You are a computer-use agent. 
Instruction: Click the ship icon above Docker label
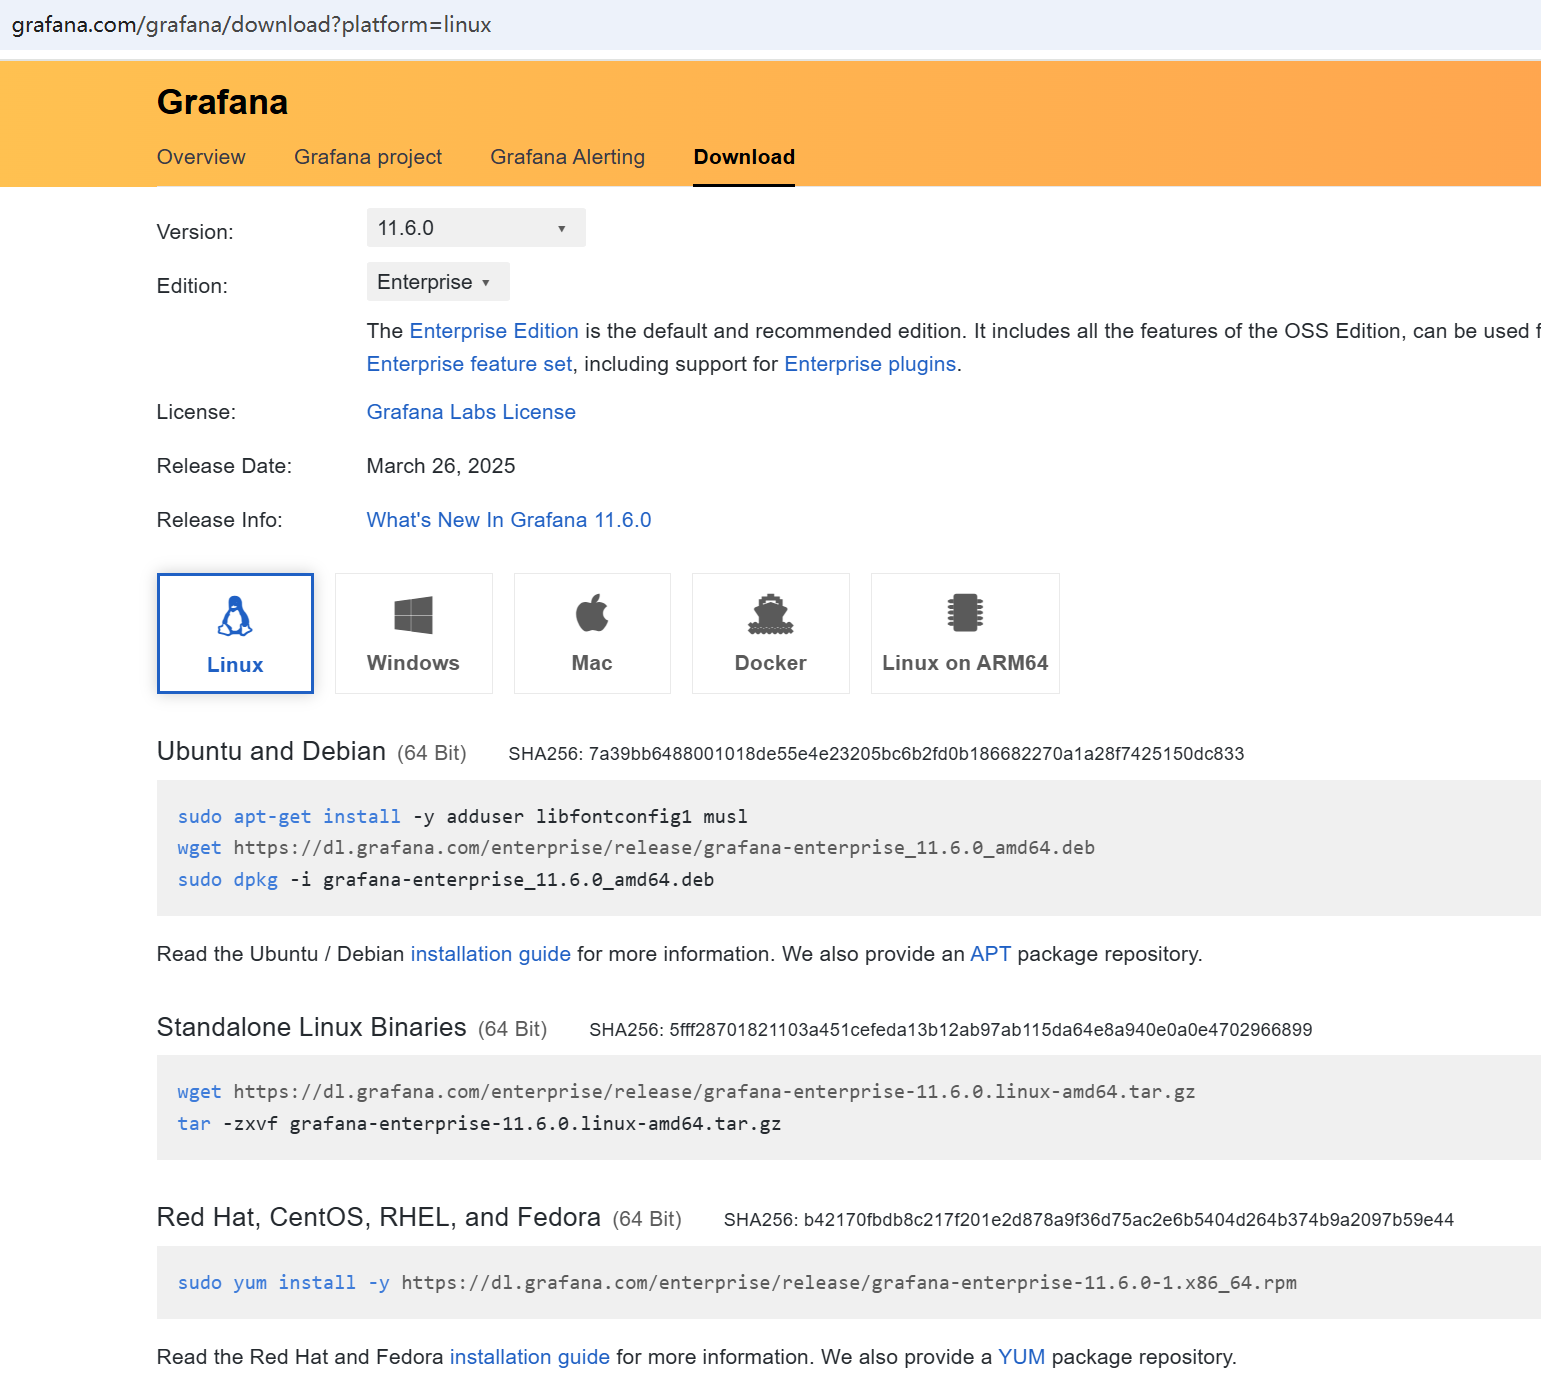[770, 613]
